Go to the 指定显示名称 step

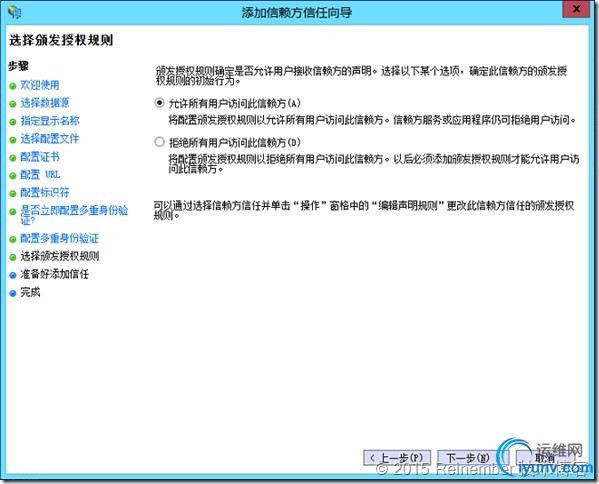[50, 121]
